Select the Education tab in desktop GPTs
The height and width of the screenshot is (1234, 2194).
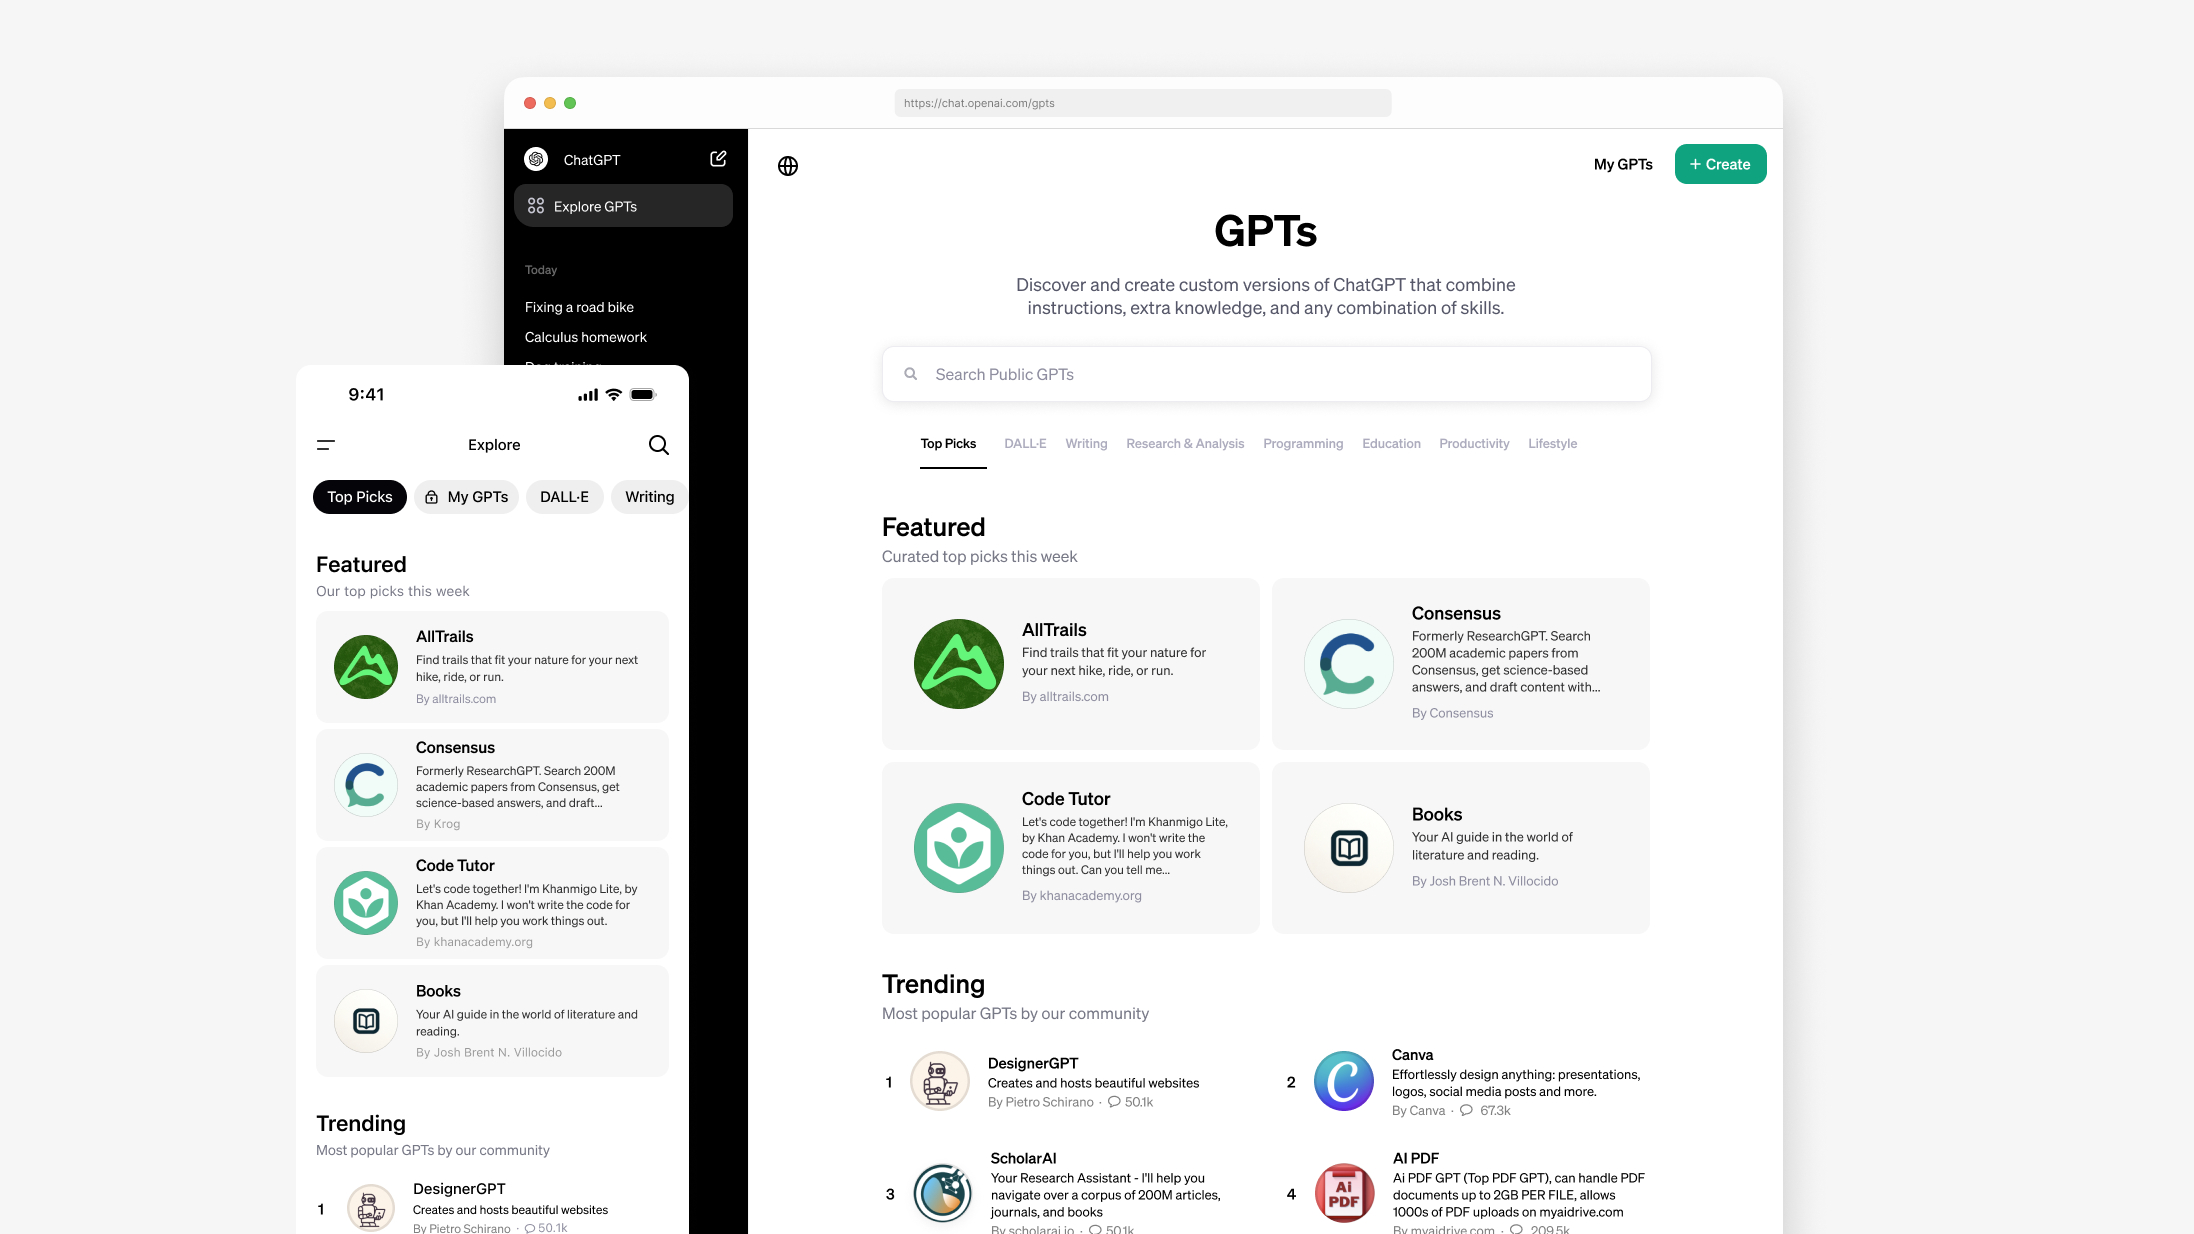[1389, 443]
